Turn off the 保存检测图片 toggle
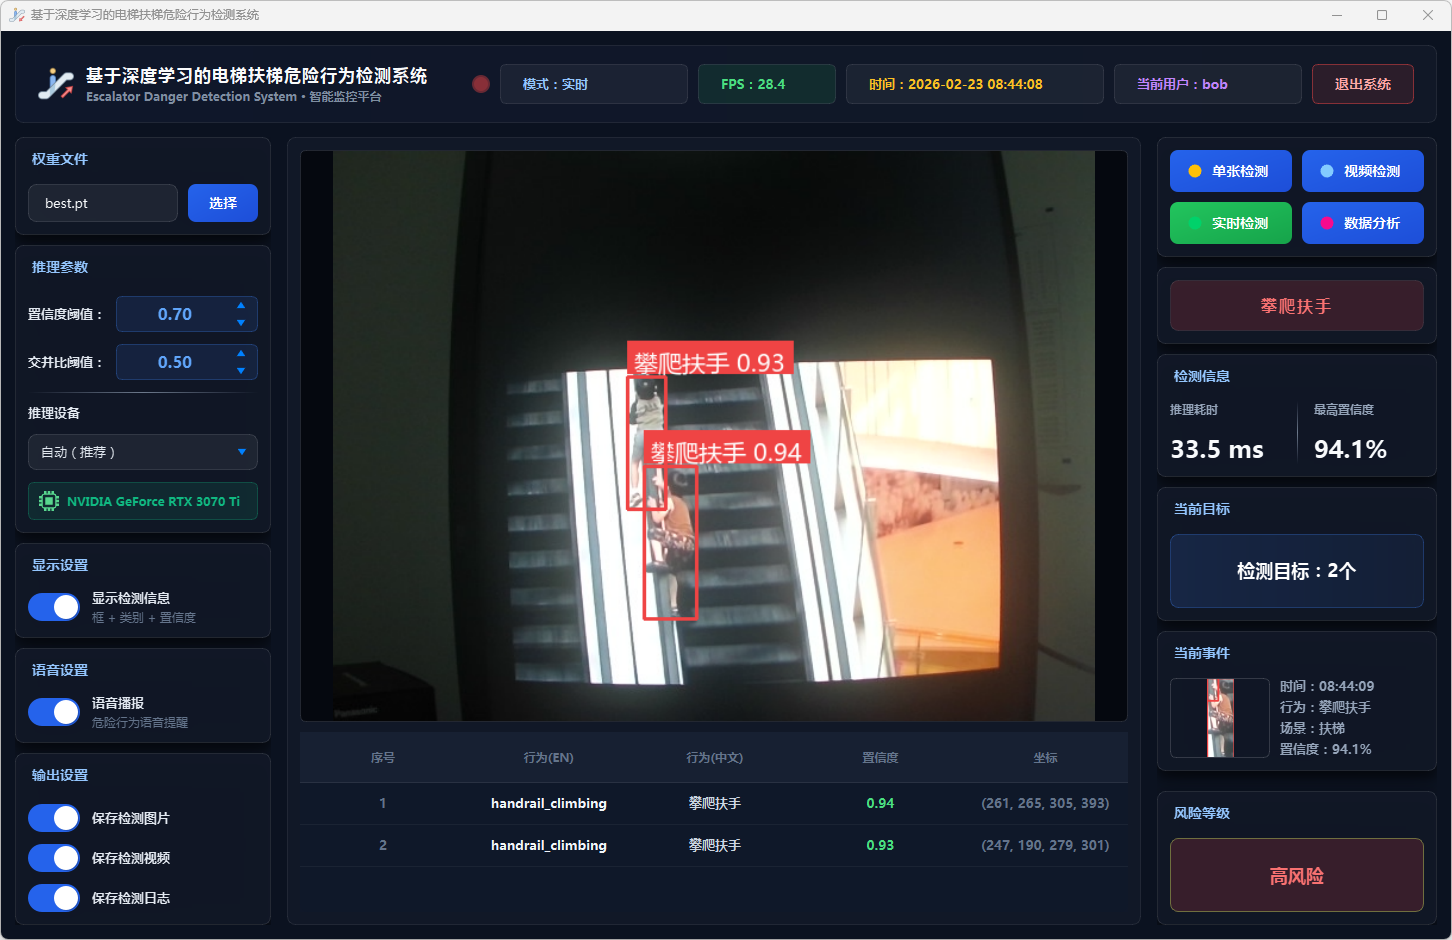 [54, 818]
